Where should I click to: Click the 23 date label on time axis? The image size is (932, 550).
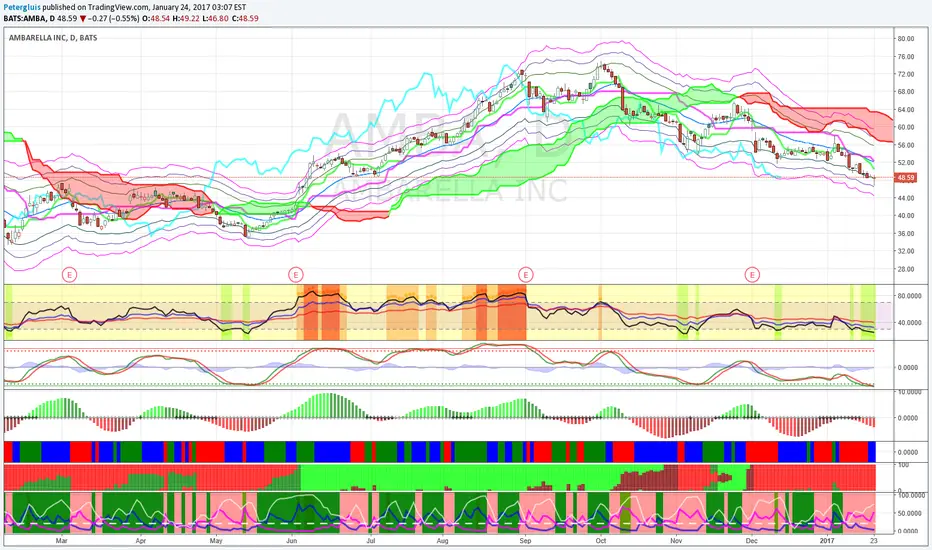tap(874, 541)
